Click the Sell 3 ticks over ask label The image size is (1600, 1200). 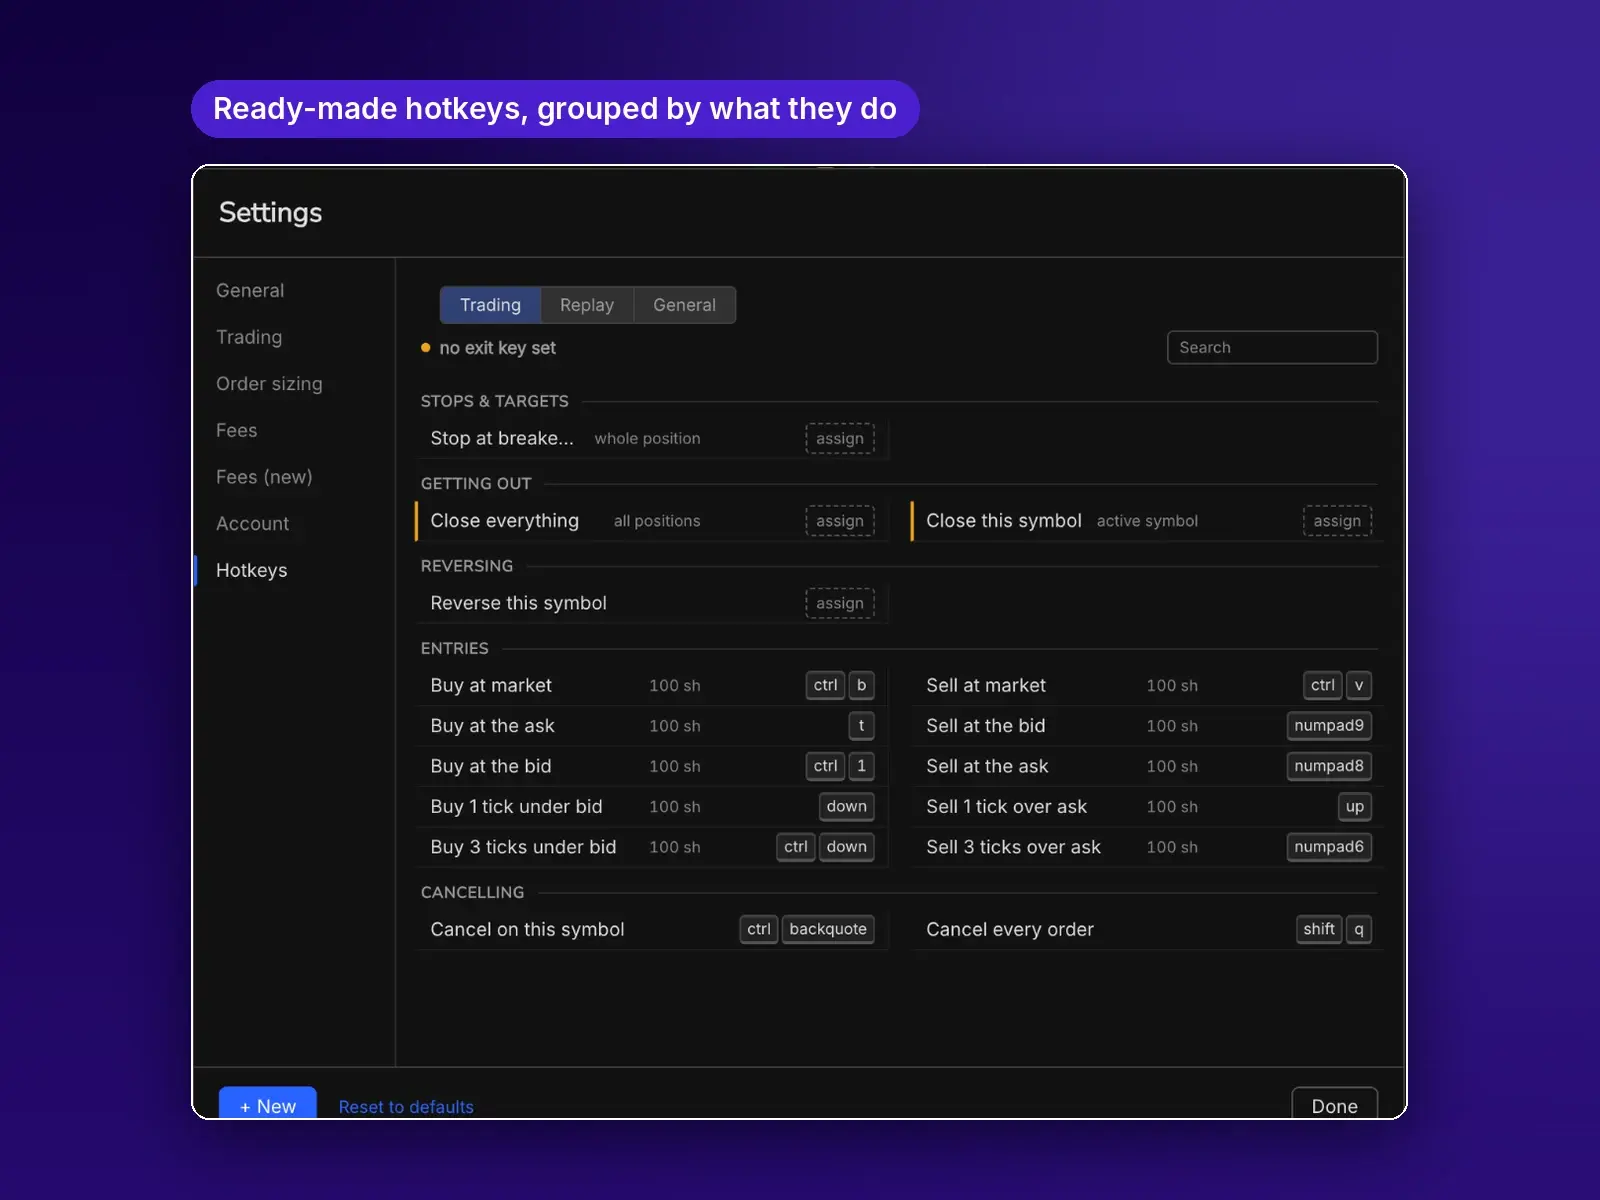(x=1013, y=847)
